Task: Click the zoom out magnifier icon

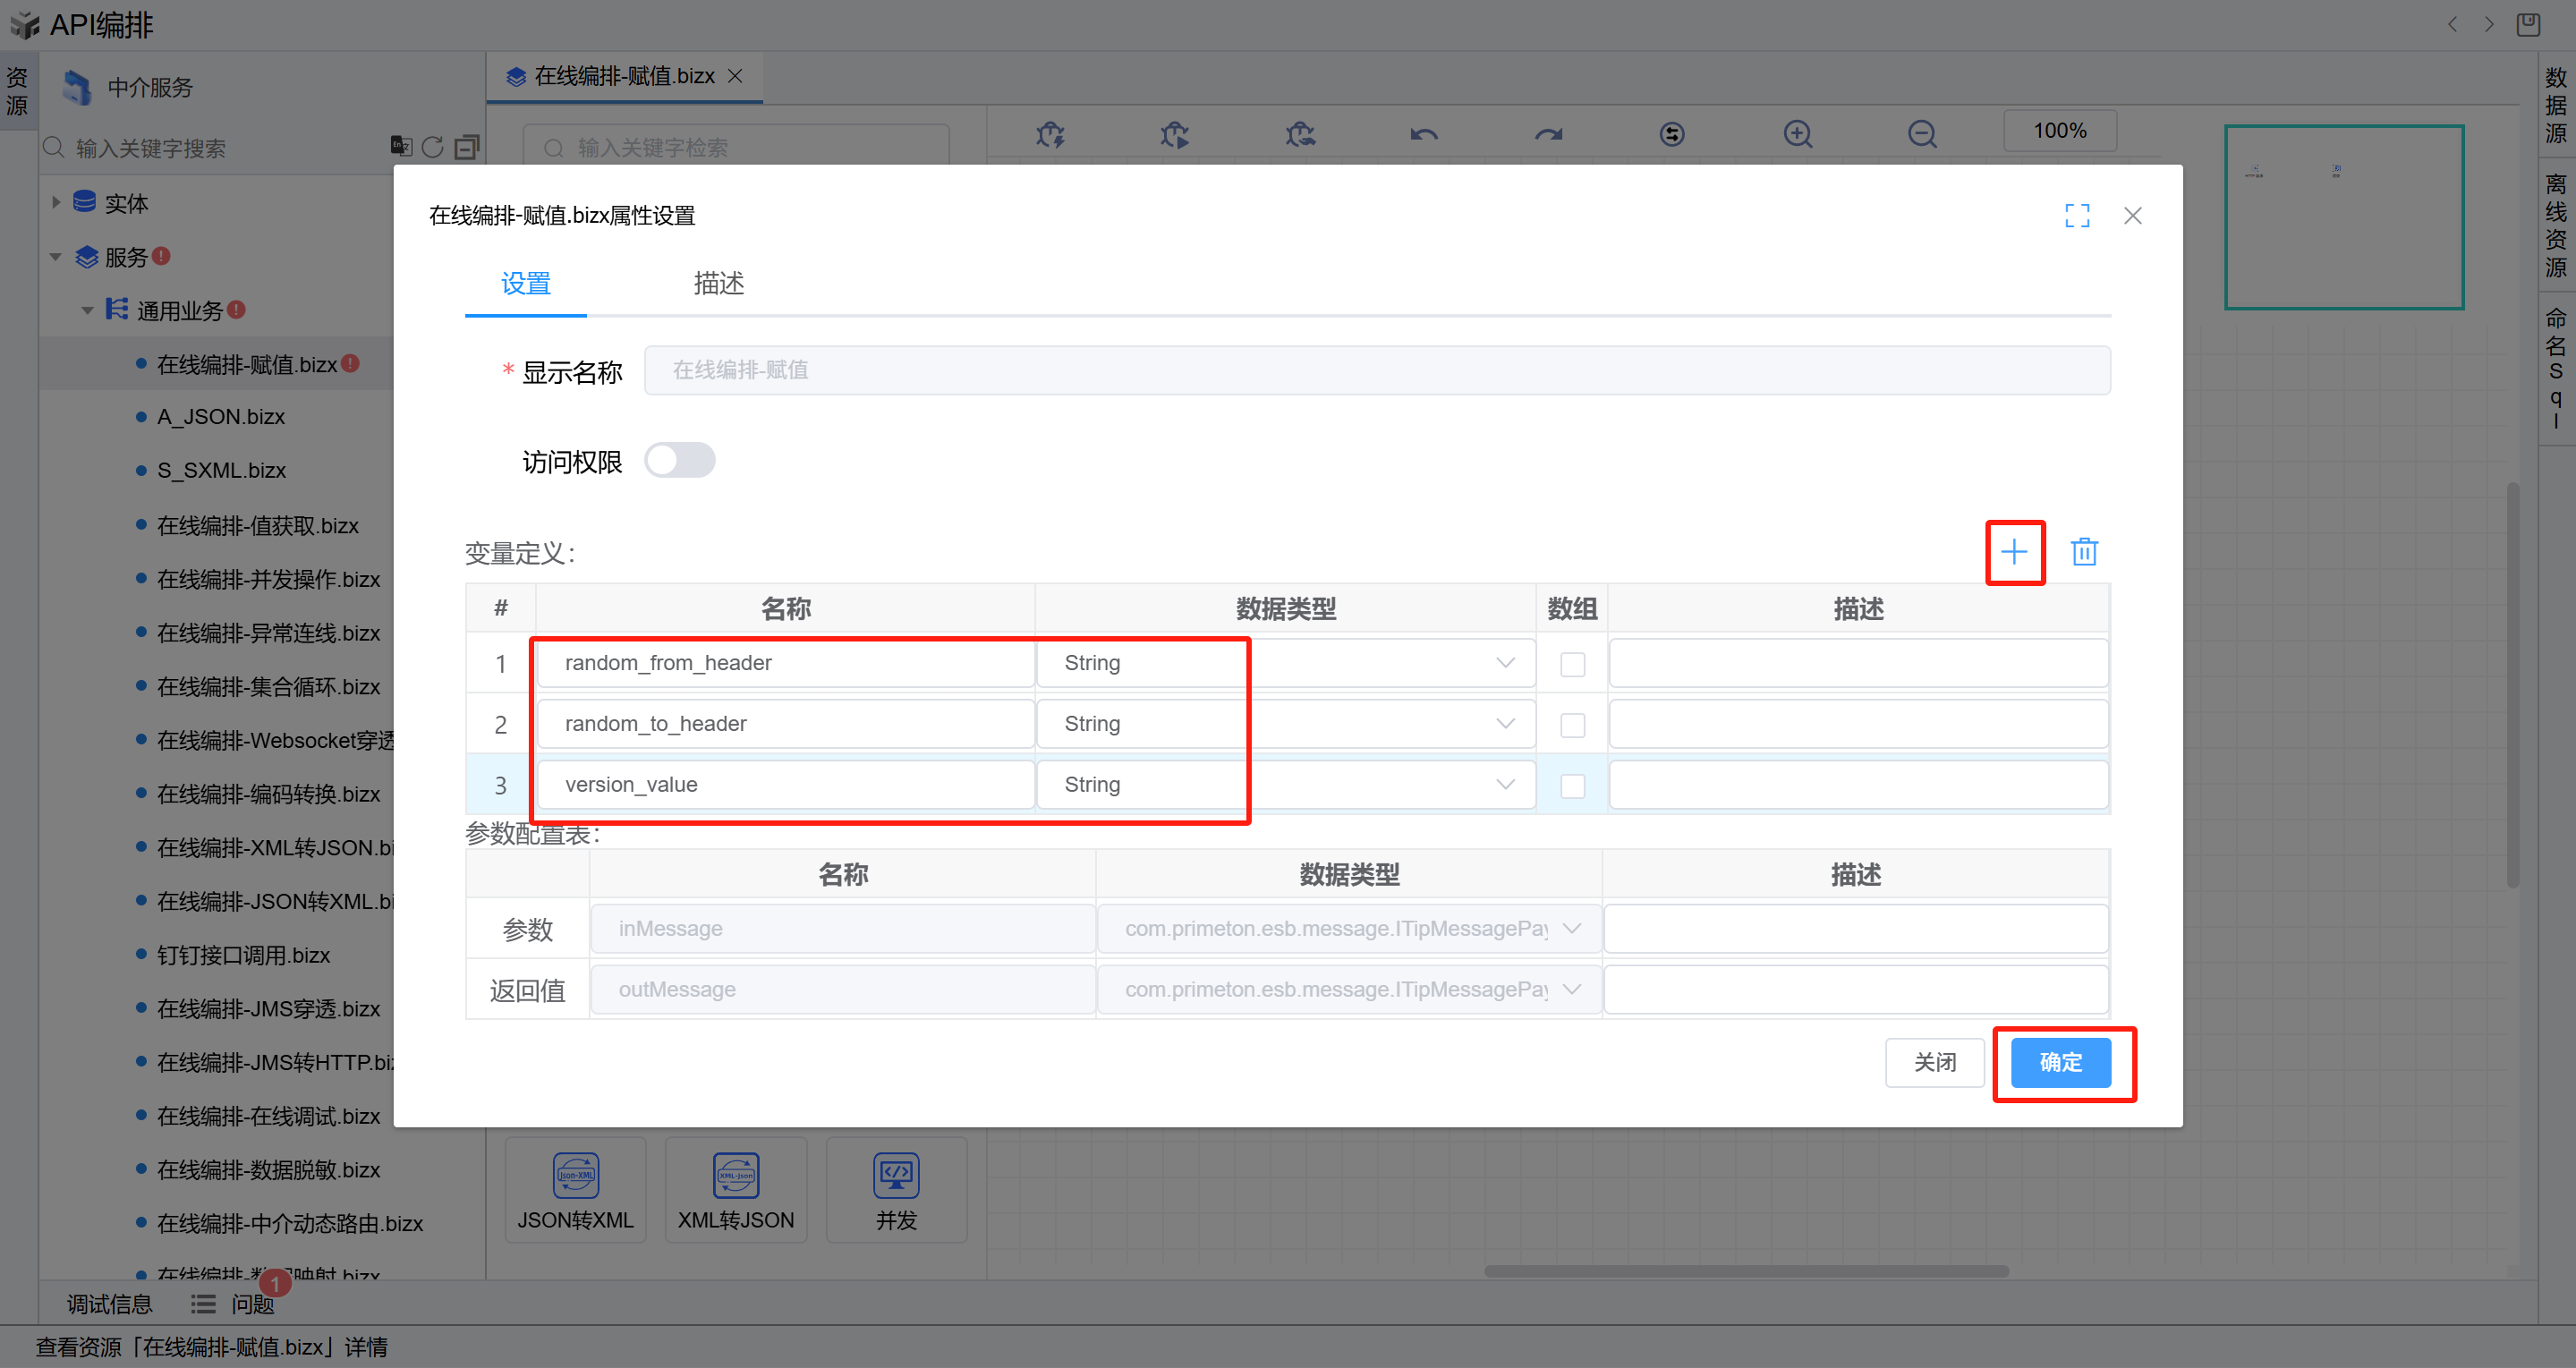Action: coord(1921,134)
